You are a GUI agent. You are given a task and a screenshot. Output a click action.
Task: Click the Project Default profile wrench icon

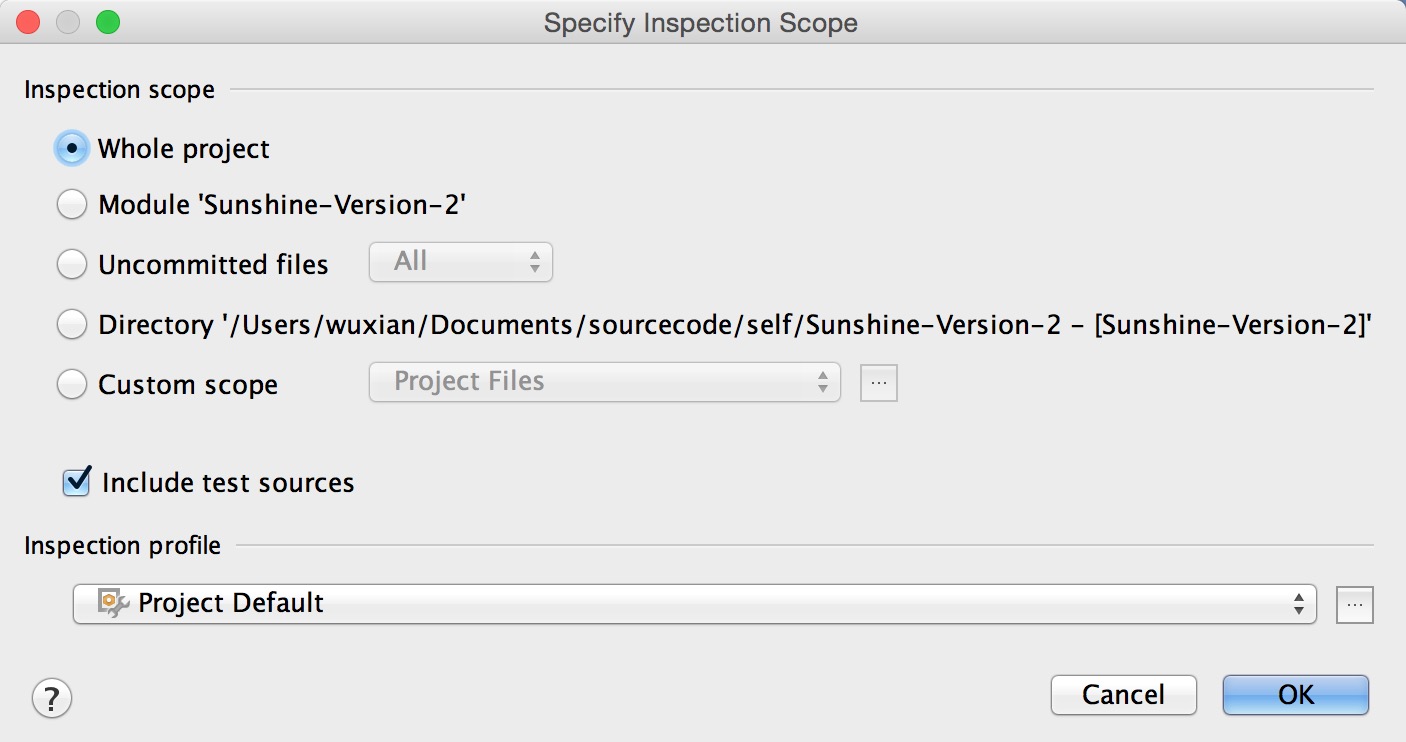coord(113,603)
